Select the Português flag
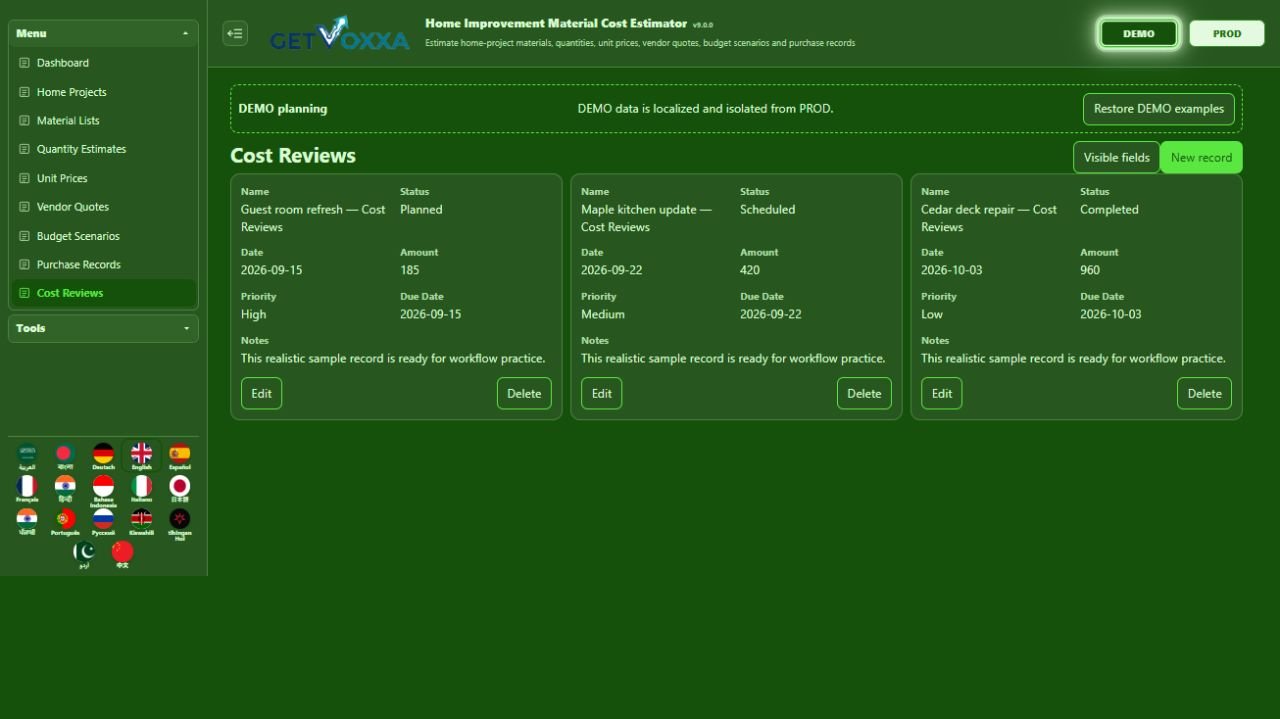This screenshot has width=1280, height=719. [x=65, y=521]
